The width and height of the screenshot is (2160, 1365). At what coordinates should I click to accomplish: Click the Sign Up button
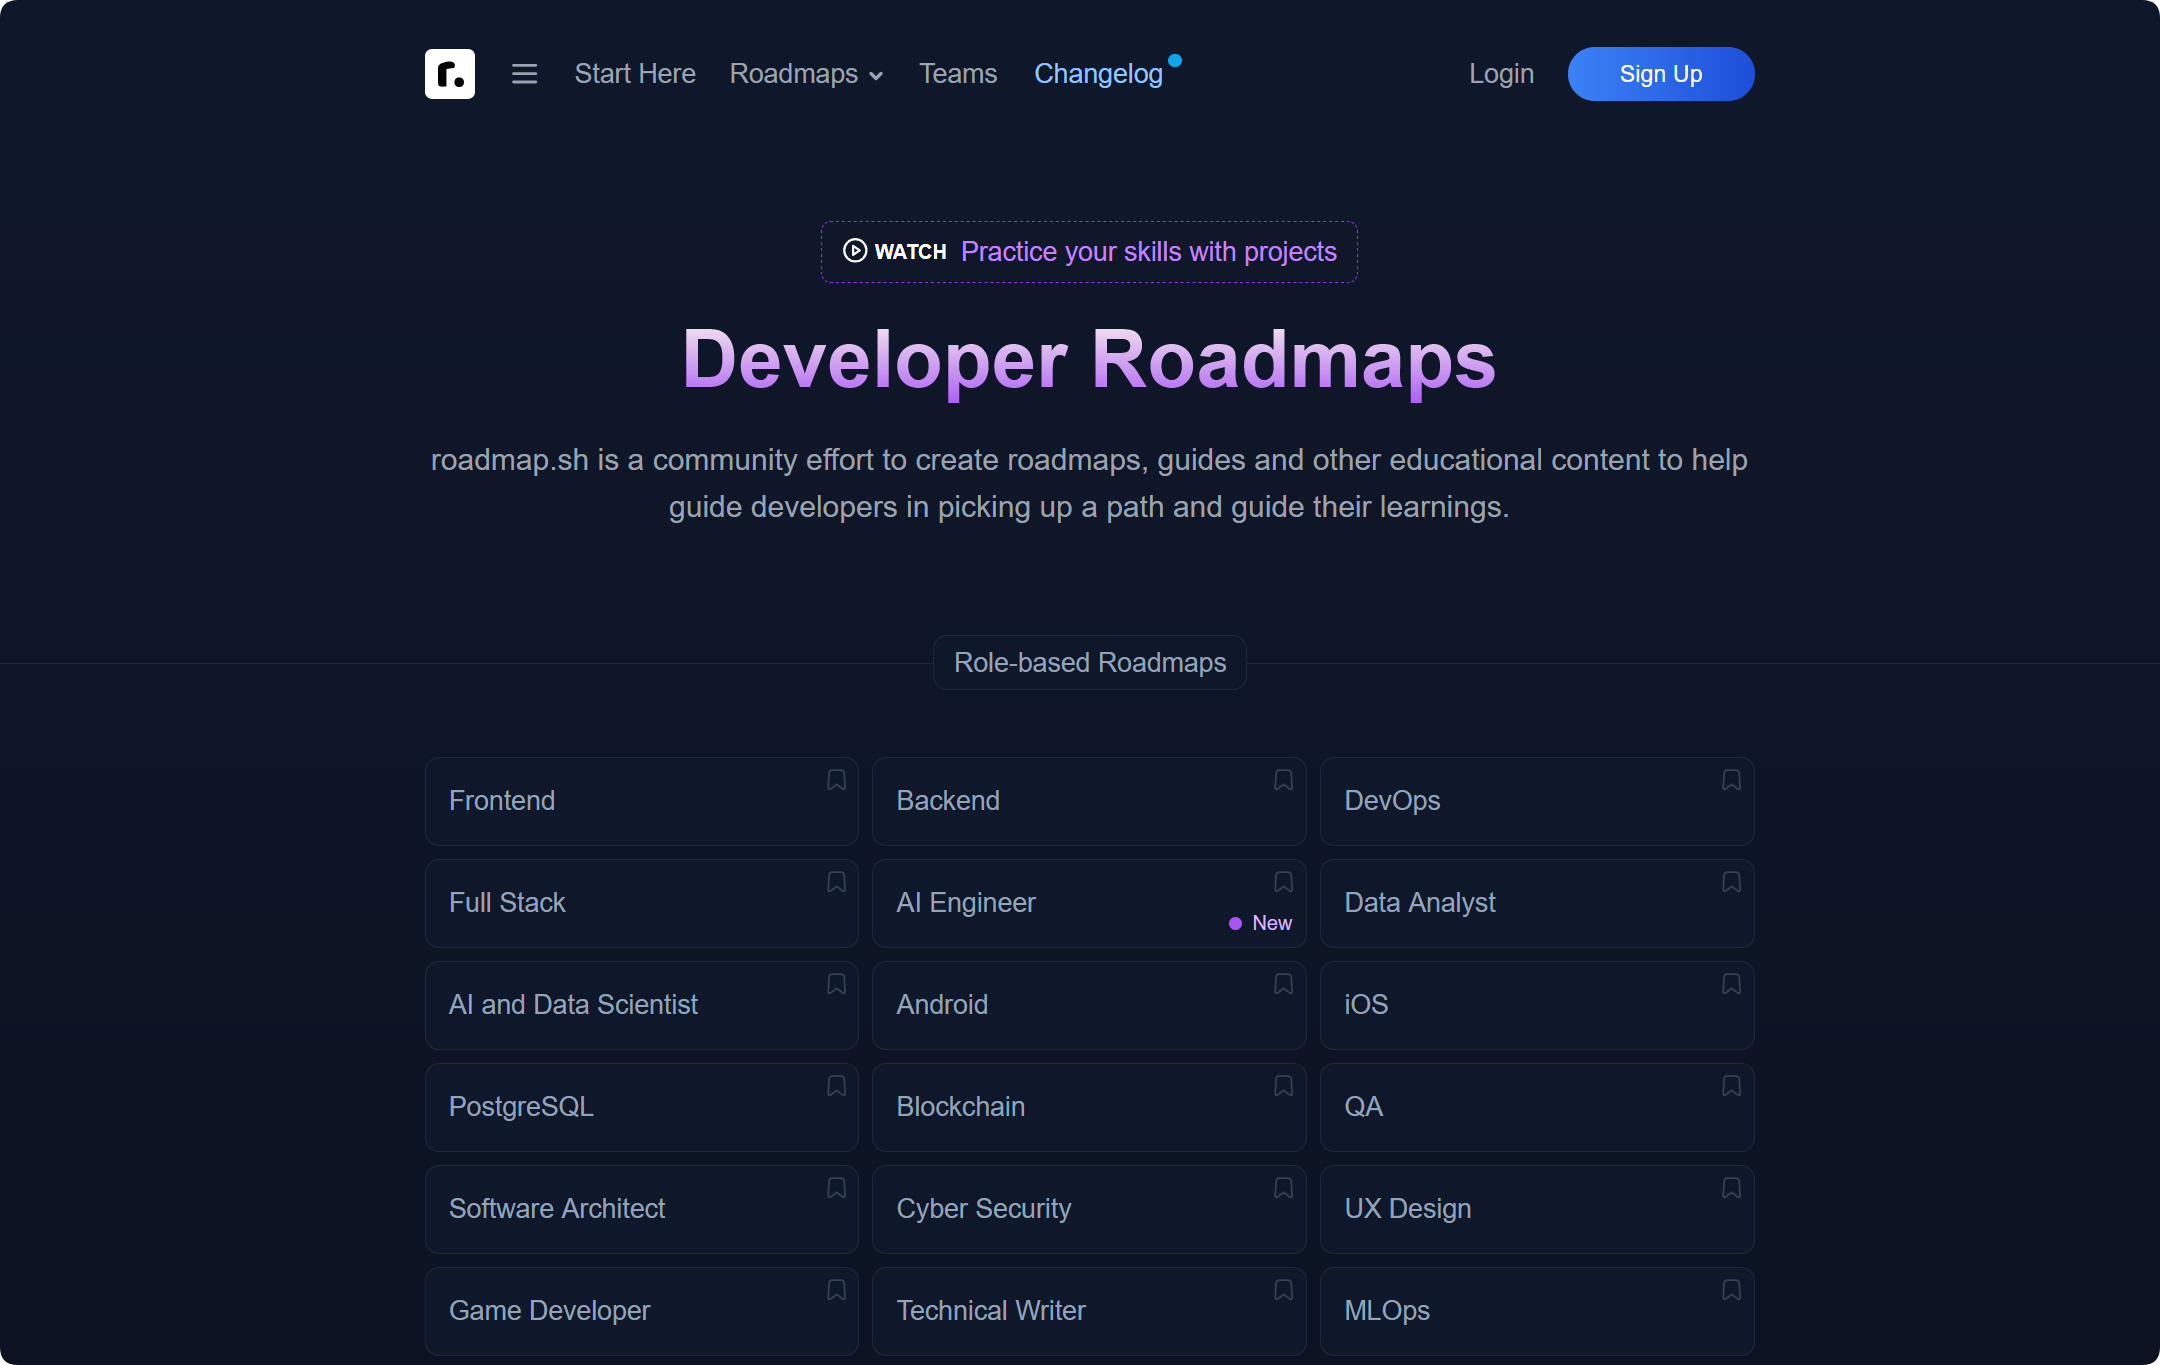point(1660,74)
